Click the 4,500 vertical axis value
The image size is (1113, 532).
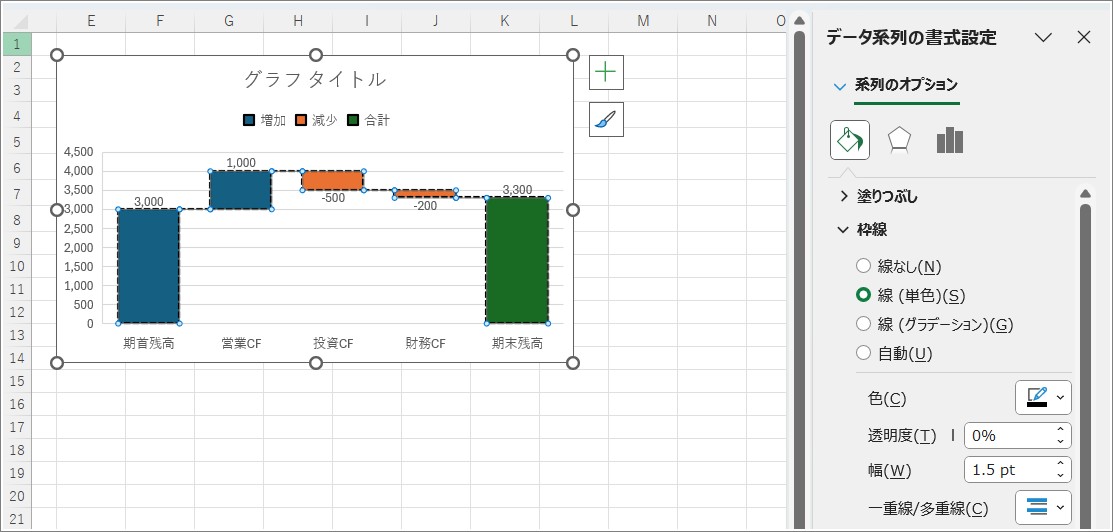pos(78,152)
